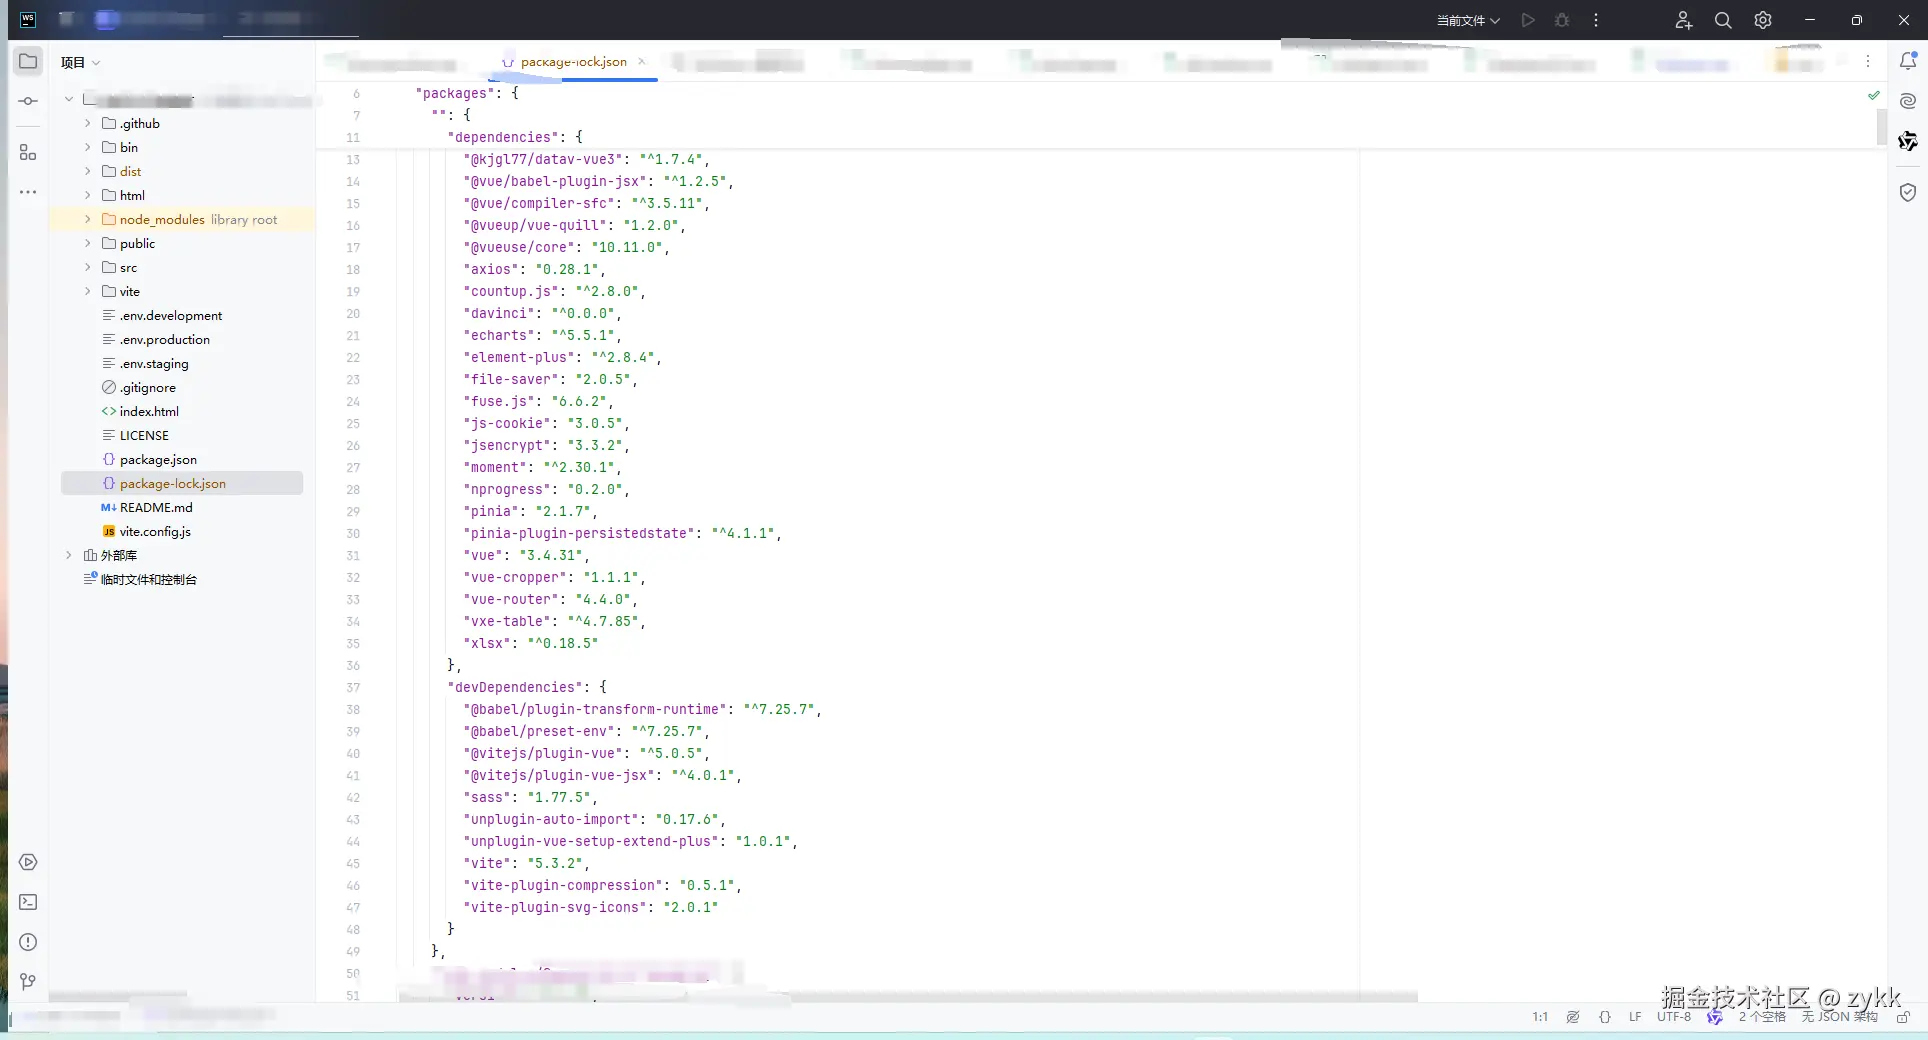Select 临时文件和控制台 node

(148, 580)
